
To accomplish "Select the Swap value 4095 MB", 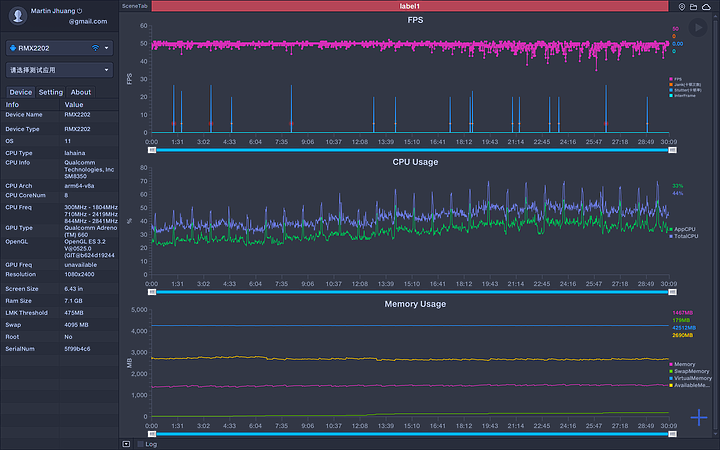I will 76,325.
